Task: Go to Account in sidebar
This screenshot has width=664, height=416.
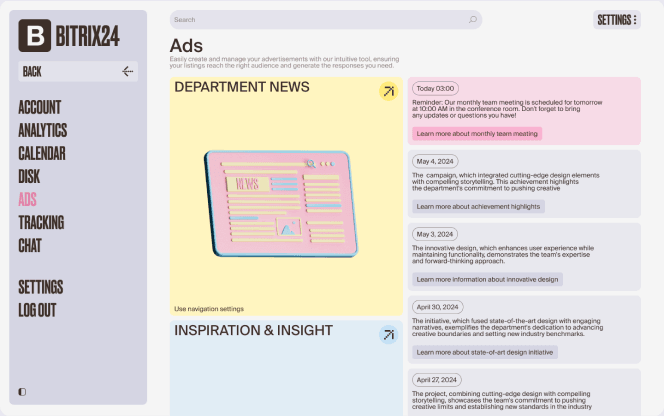Action: (40, 107)
